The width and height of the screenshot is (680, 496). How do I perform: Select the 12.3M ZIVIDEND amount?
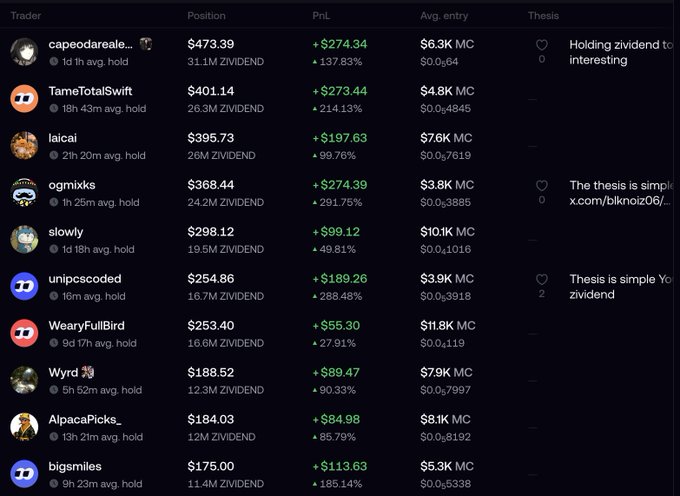(x=226, y=390)
